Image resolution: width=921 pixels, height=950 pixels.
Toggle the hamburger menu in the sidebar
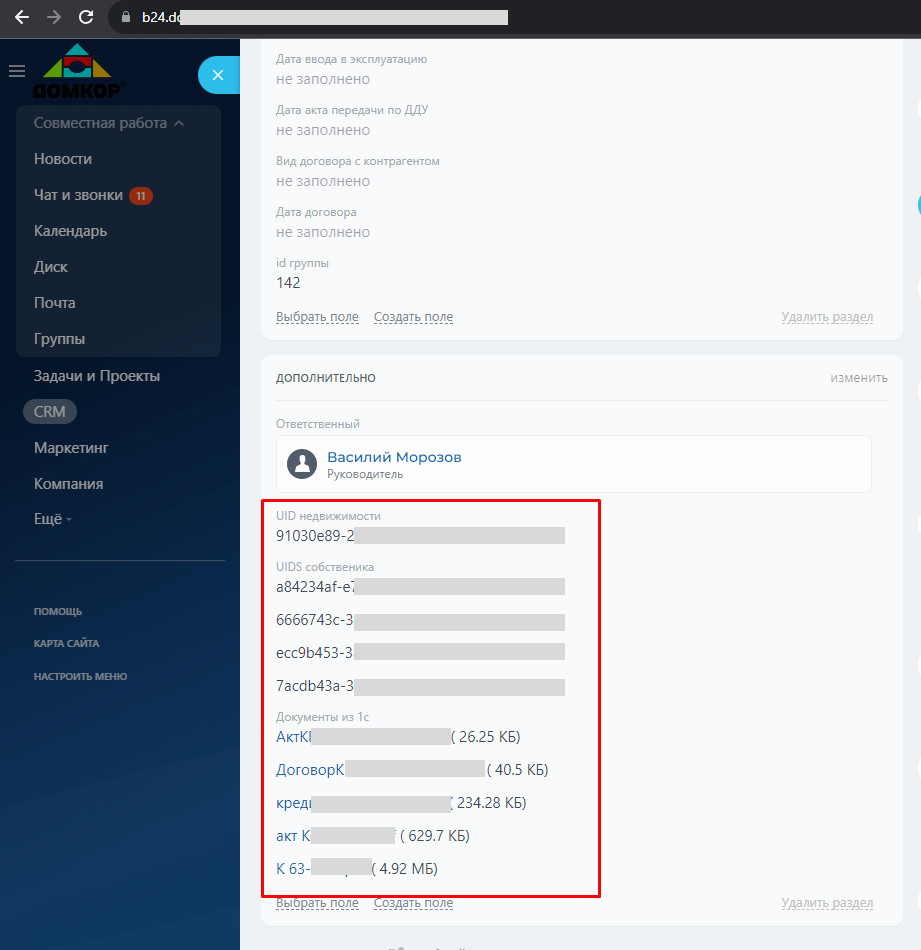17,71
